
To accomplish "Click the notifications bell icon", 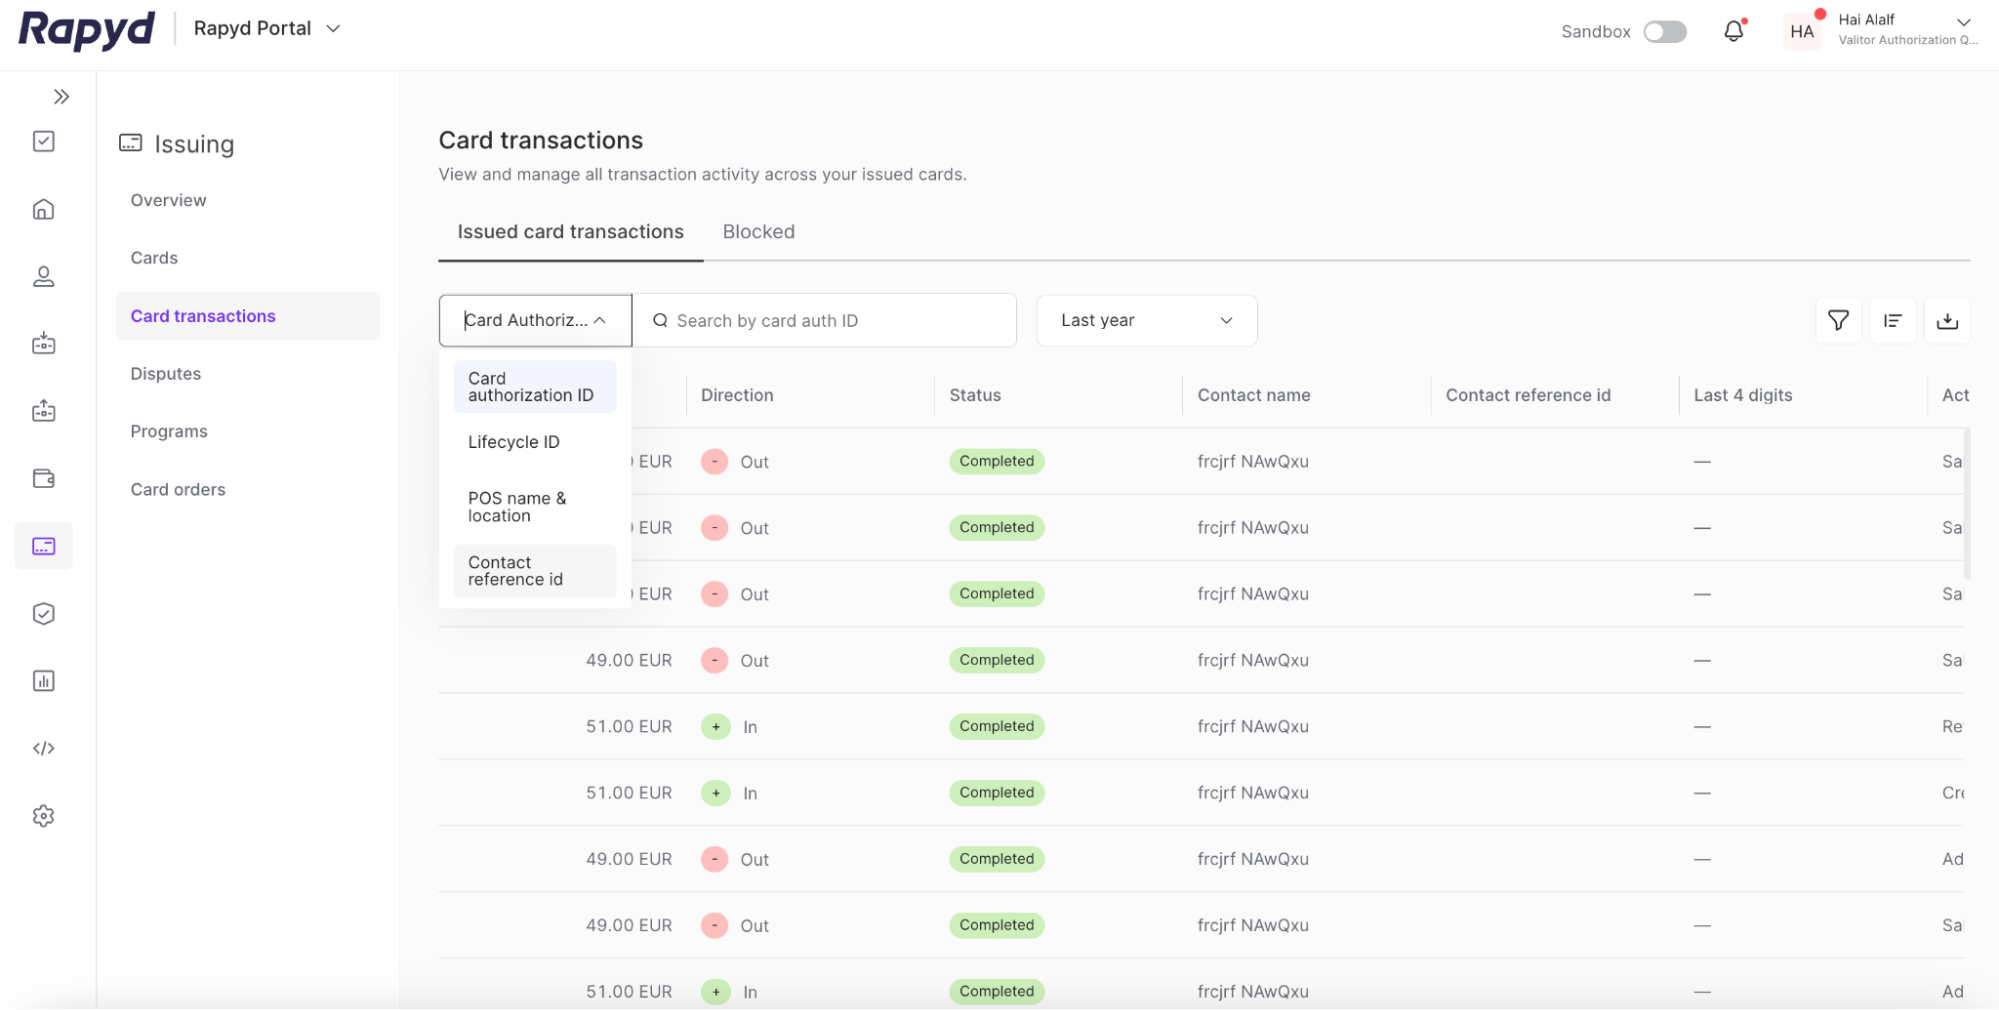I will pyautogui.click(x=1733, y=30).
